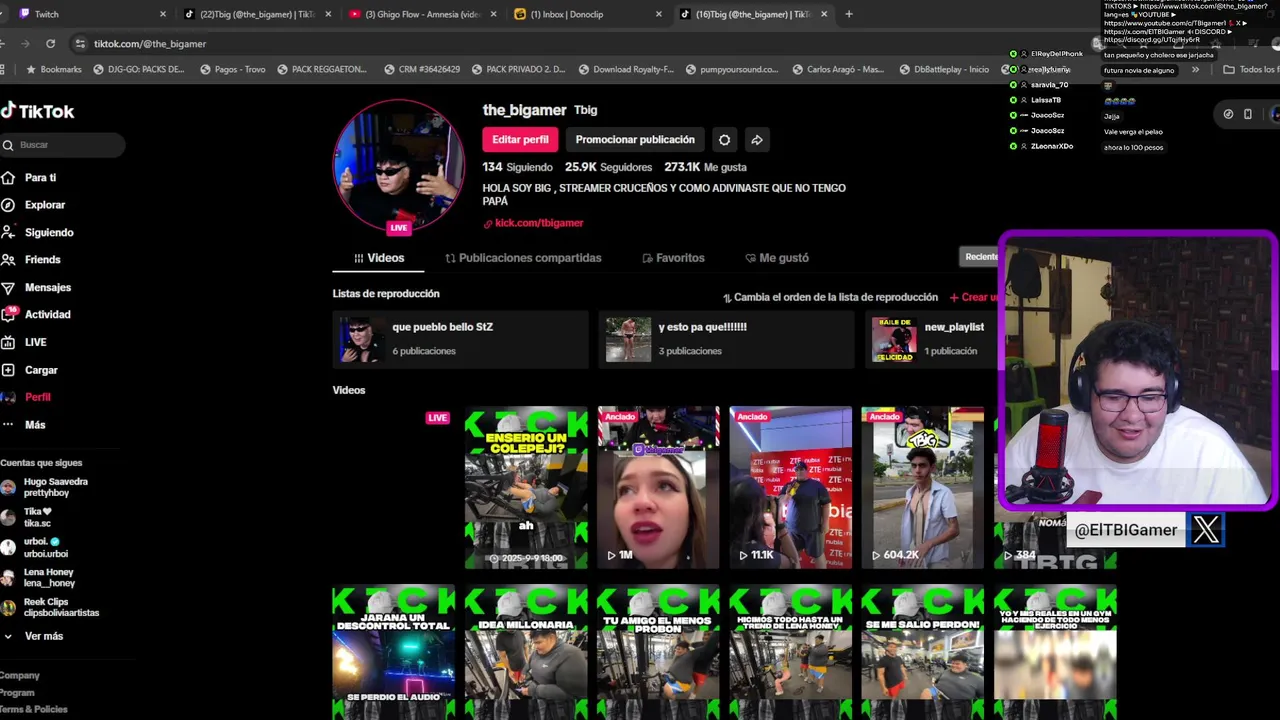Open Para ti in sidebar

pos(40,177)
